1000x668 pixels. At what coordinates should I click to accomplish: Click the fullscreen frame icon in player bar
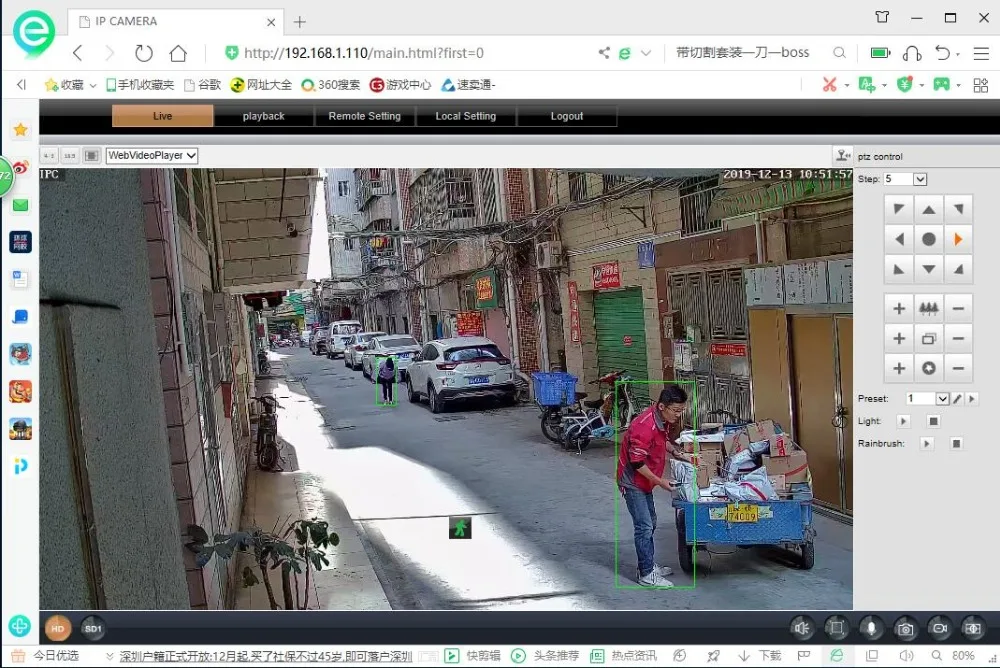pyautogui.click(x=836, y=628)
